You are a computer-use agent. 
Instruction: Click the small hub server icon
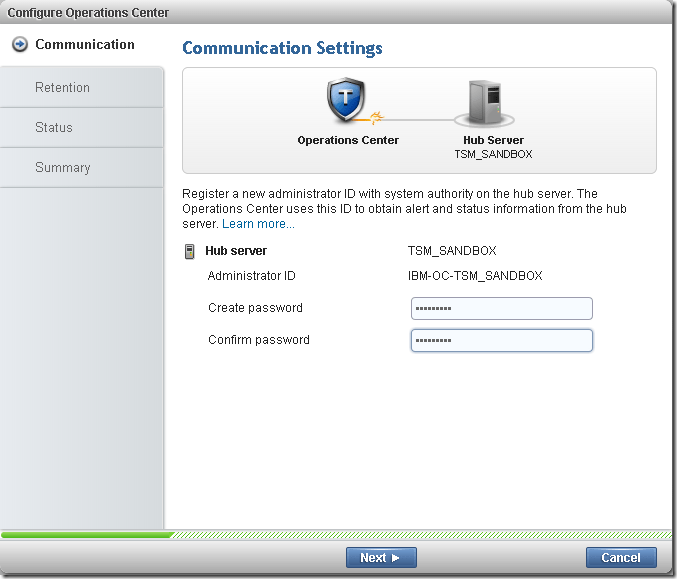click(189, 251)
